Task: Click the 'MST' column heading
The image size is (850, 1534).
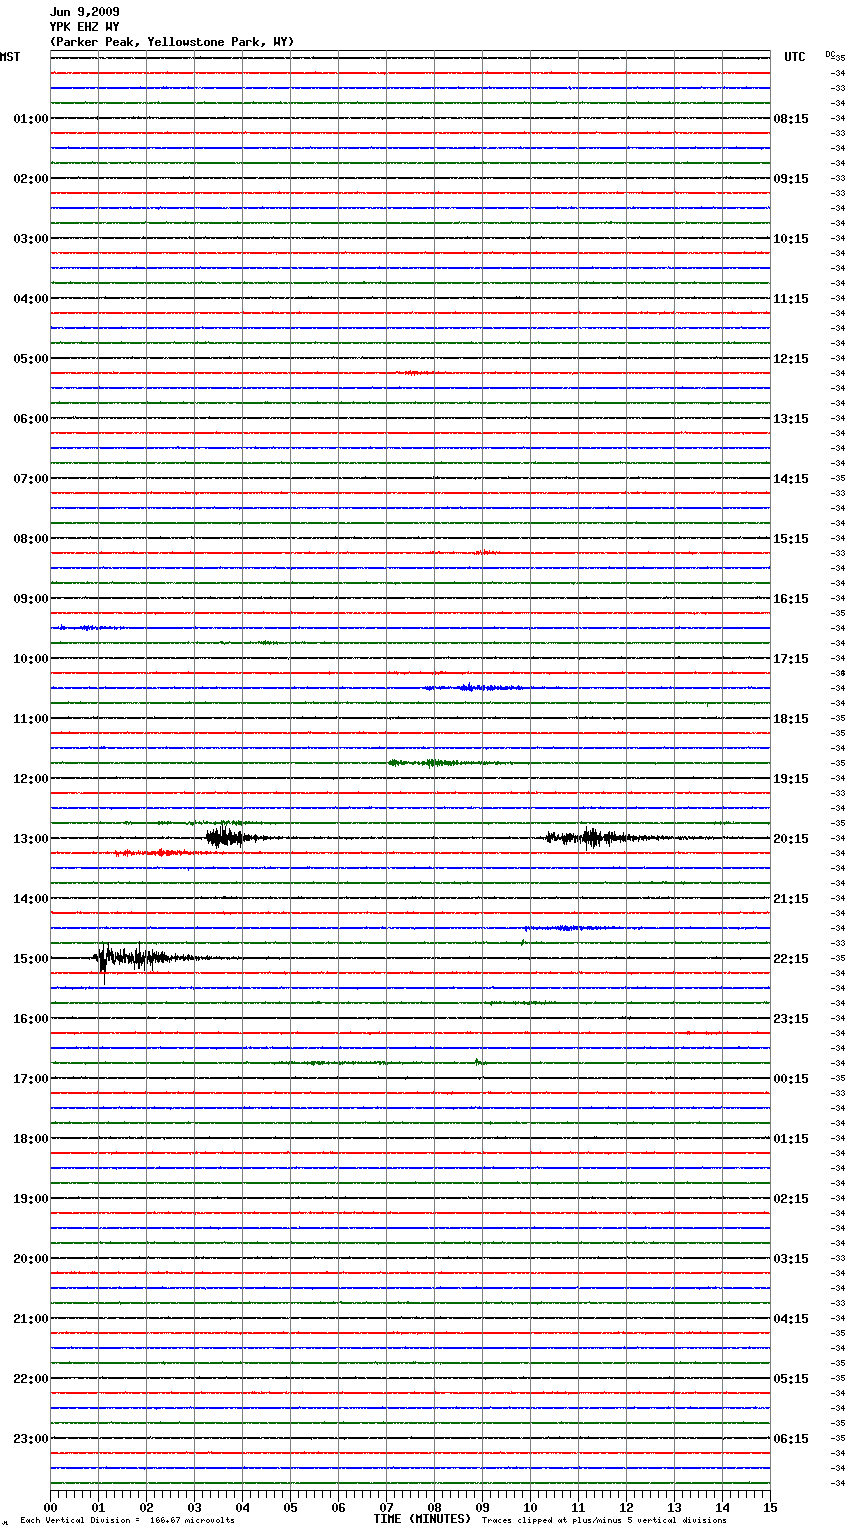Action: click(x=10, y=57)
